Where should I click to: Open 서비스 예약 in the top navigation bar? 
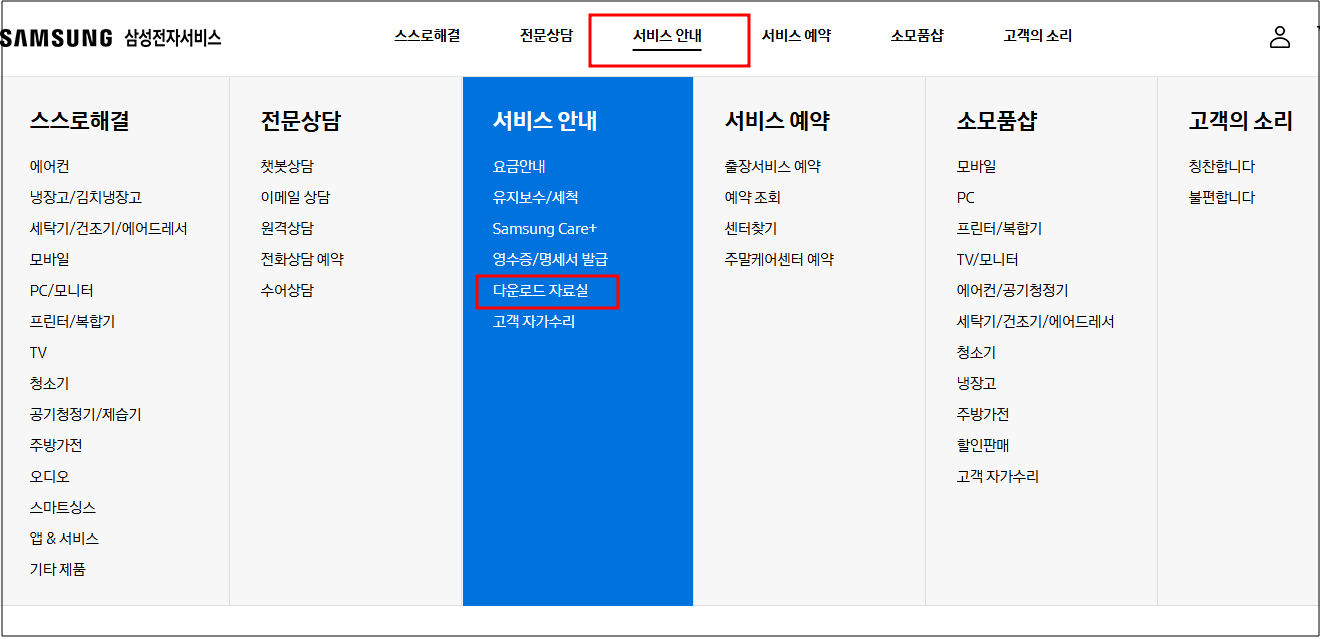tap(796, 36)
